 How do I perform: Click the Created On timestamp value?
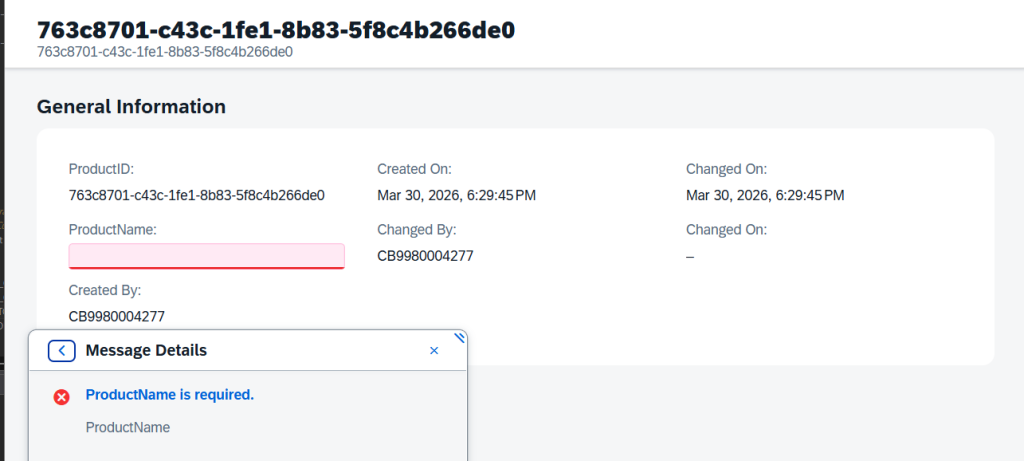[456, 195]
